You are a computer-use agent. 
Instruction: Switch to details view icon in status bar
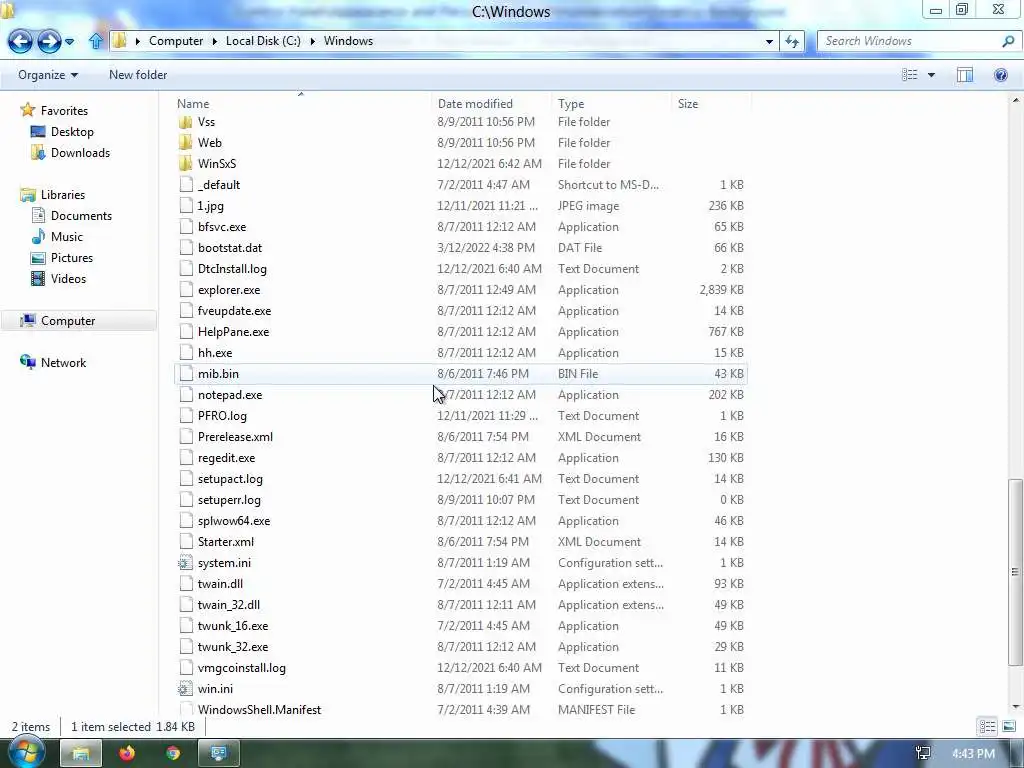click(987, 727)
